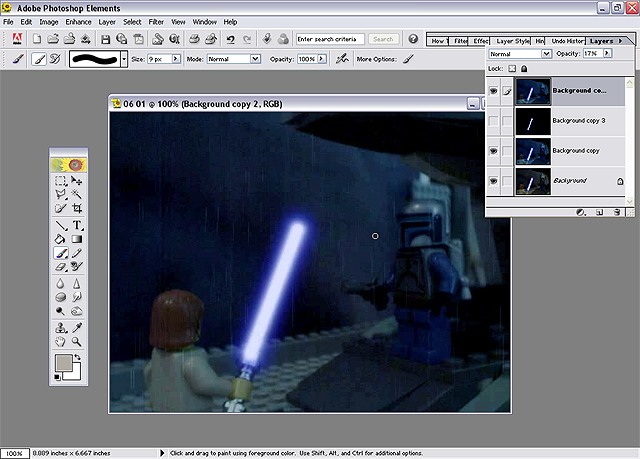Show the Background copy 3 layer

(493, 121)
